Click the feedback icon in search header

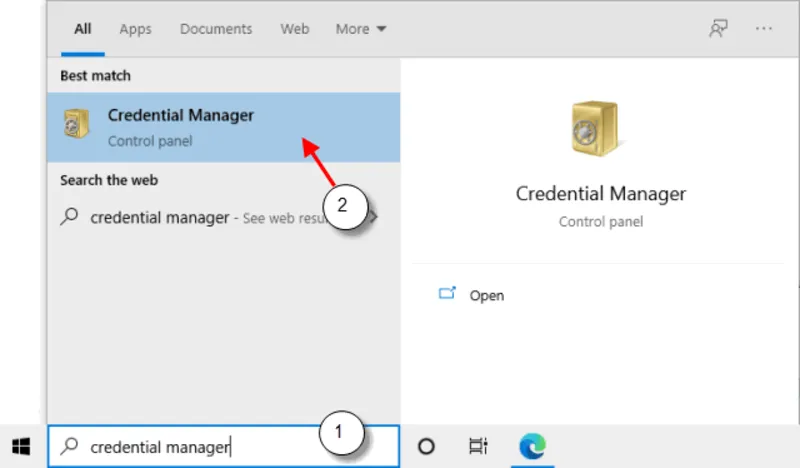click(718, 29)
